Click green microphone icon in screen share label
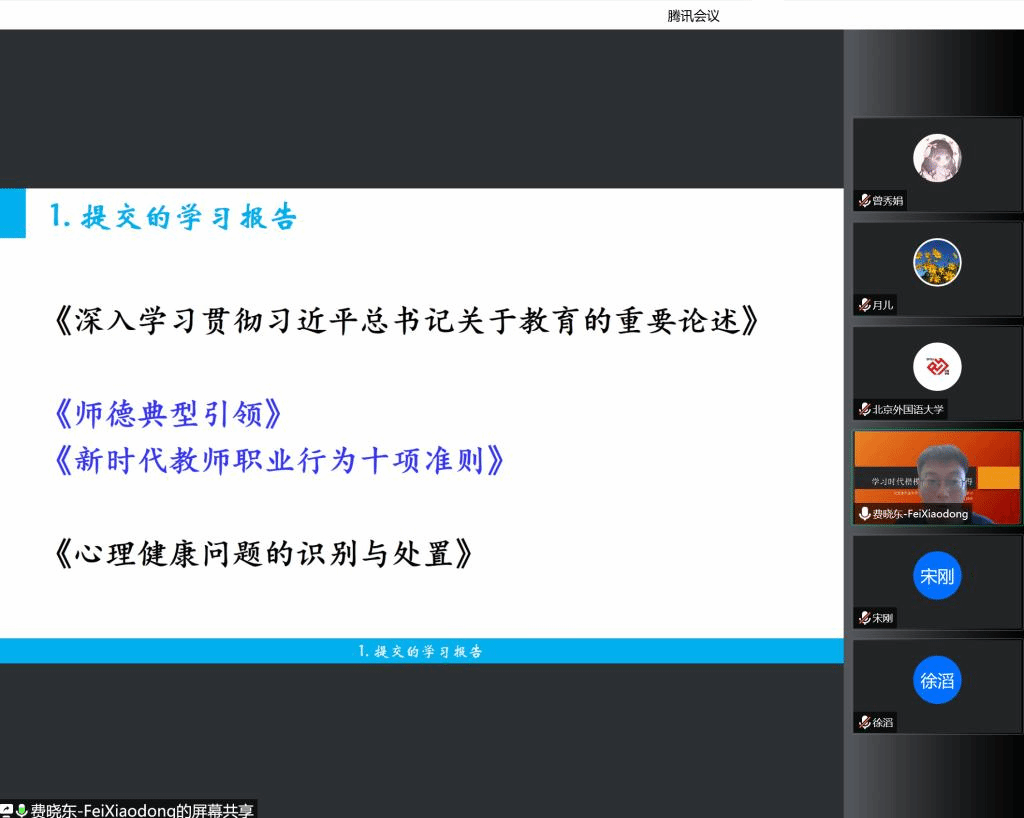Viewport: 1024px width, 818px height. coord(21,810)
